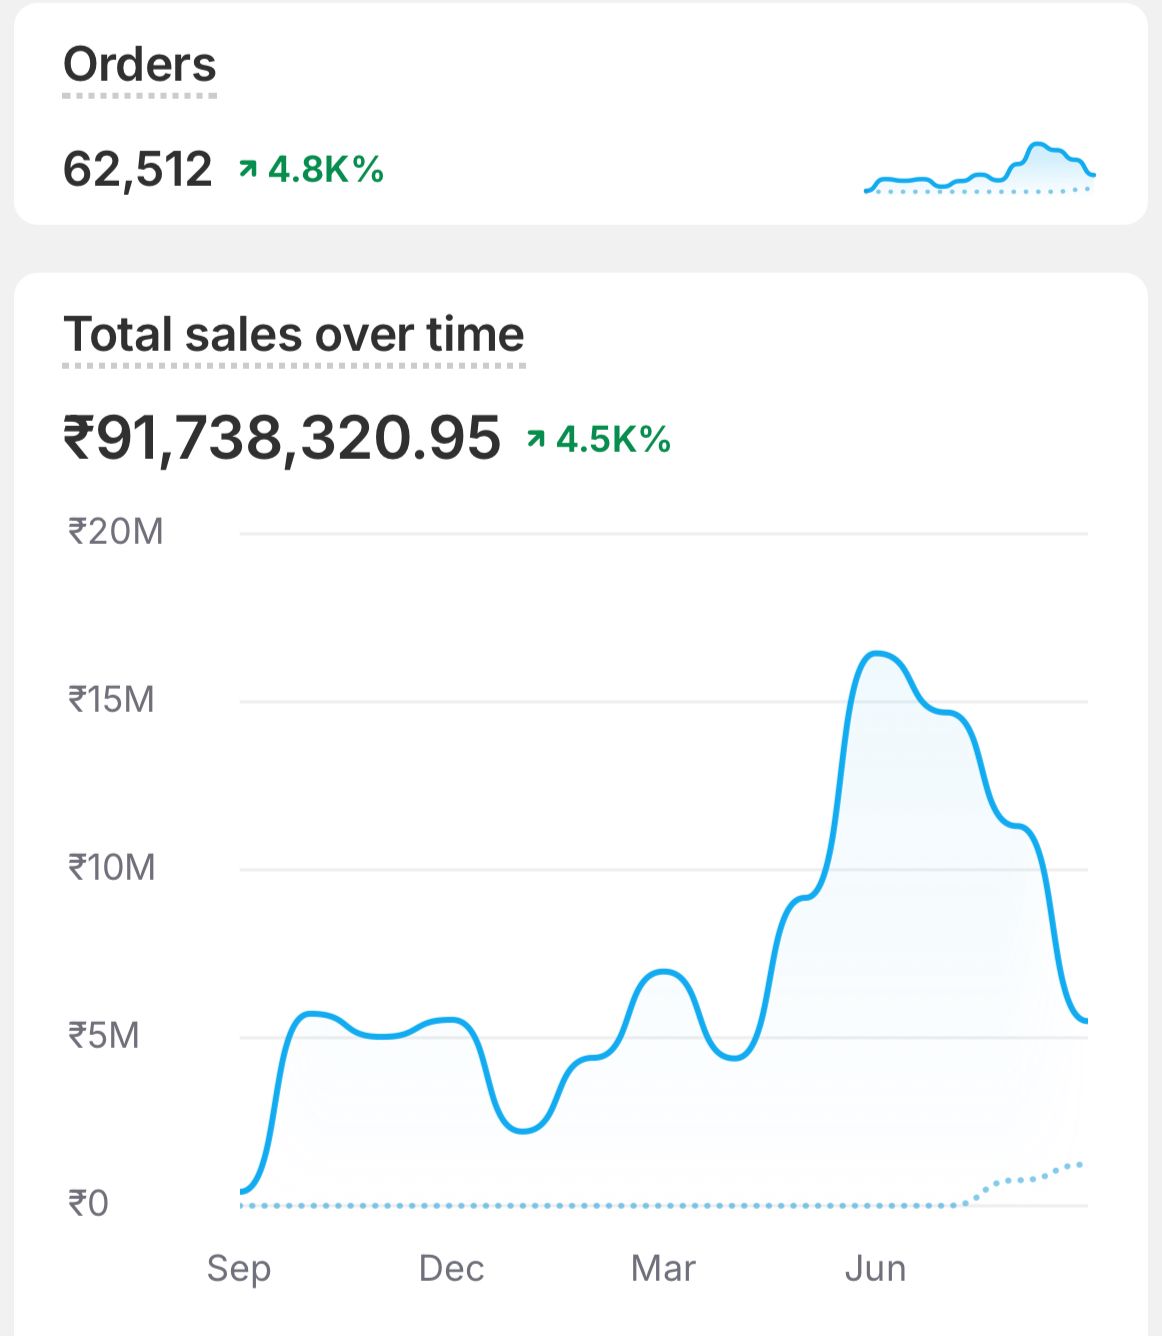
Task: Click the ₹5M y-axis label
Action: coord(103,1036)
